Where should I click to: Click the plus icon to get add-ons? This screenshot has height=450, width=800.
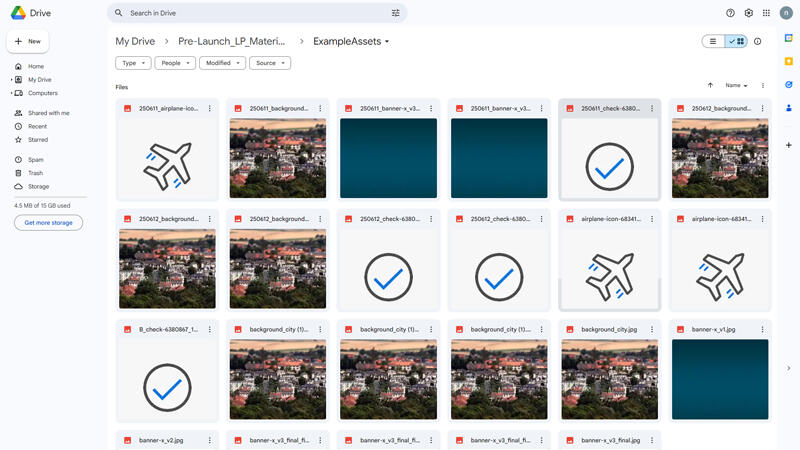pos(788,145)
